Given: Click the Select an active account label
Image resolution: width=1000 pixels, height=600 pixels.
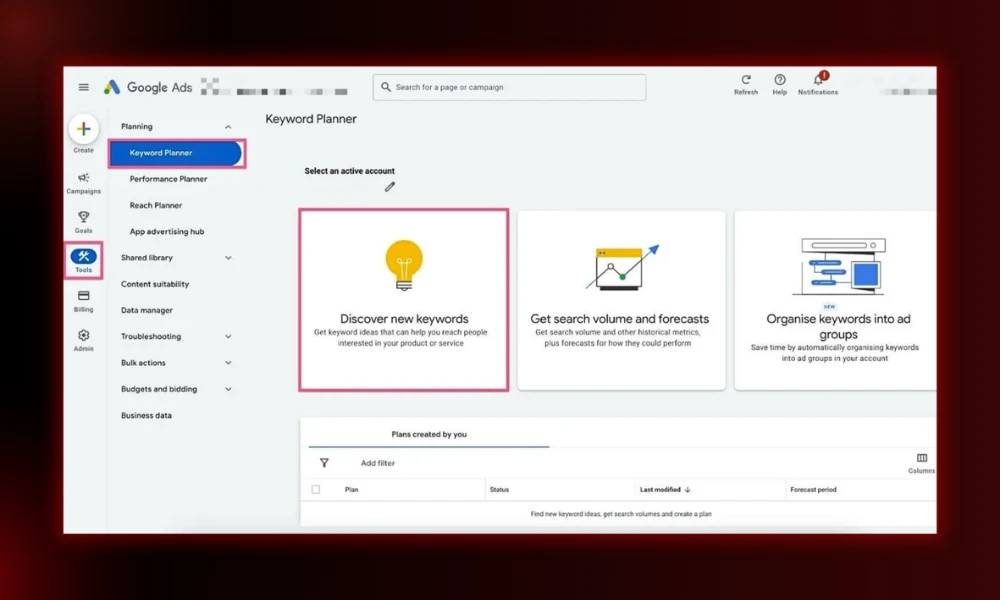Looking at the screenshot, I should (349, 171).
